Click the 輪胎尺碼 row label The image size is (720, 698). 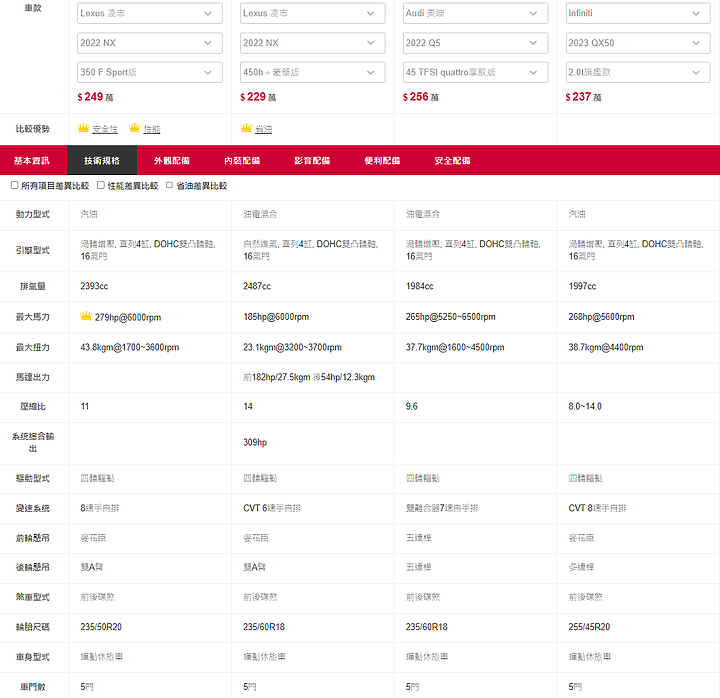pos(33,627)
